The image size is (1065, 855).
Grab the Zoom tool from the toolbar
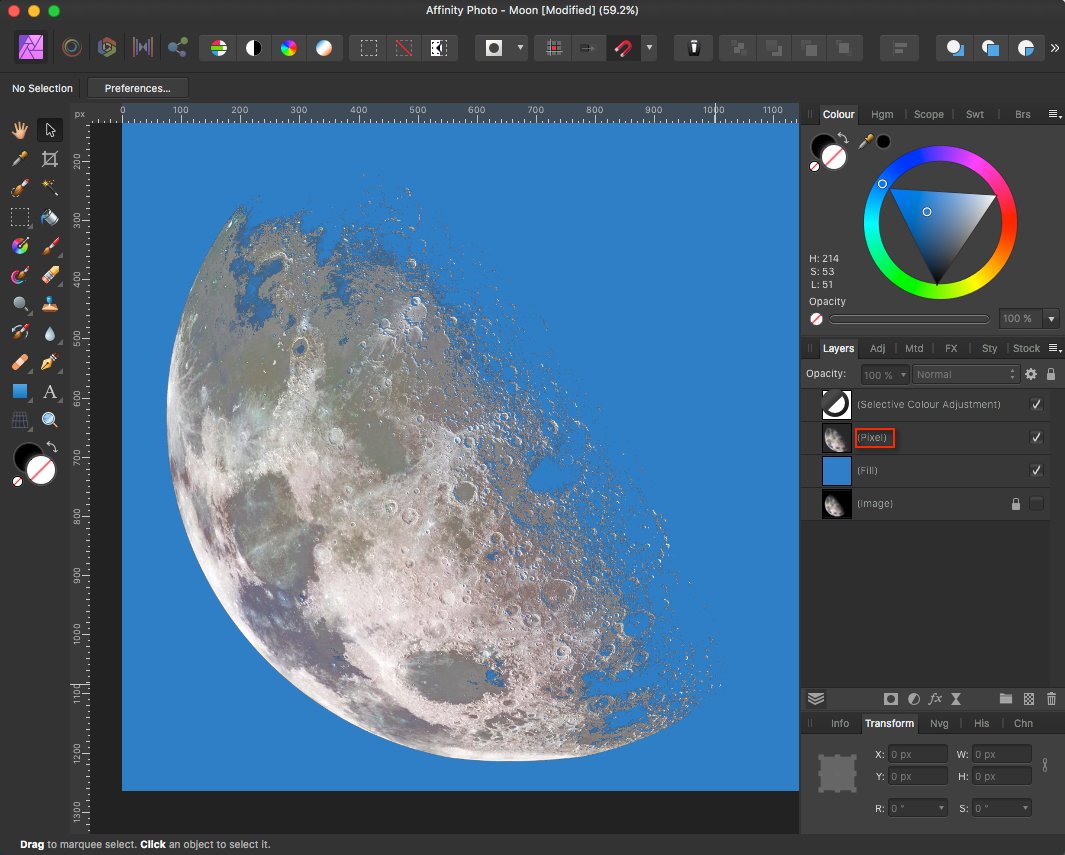click(x=49, y=420)
